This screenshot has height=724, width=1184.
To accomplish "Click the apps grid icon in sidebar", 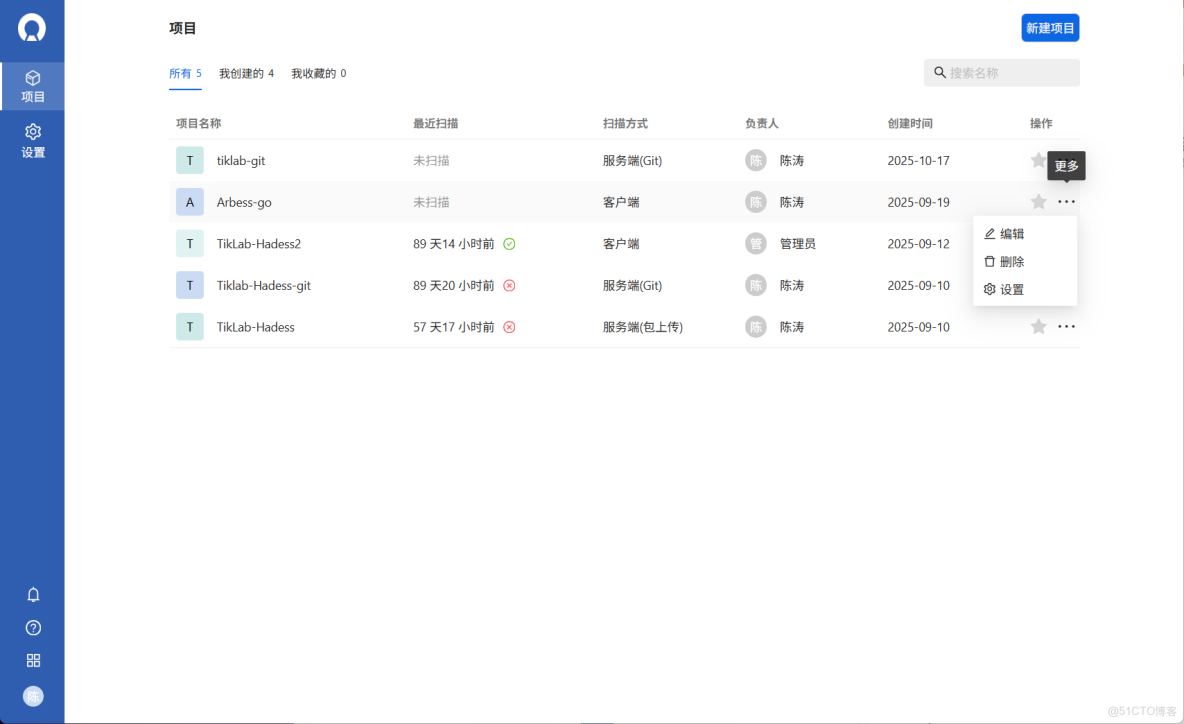I will [33, 660].
